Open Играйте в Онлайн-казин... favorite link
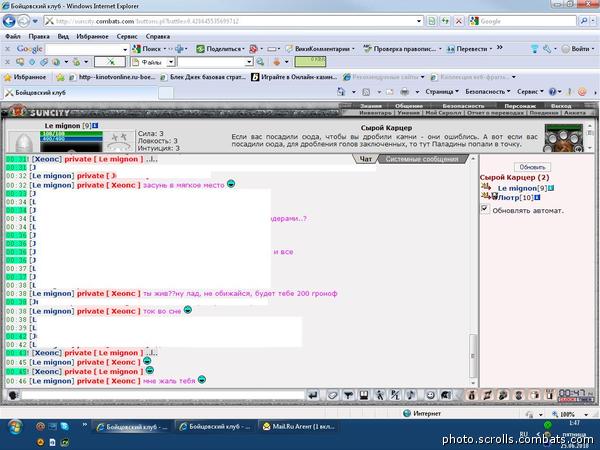Screen dimensions: 600x450 click(x=294, y=77)
